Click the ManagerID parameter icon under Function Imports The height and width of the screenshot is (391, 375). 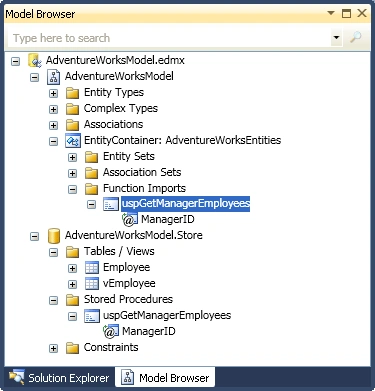(x=130, y=220)
